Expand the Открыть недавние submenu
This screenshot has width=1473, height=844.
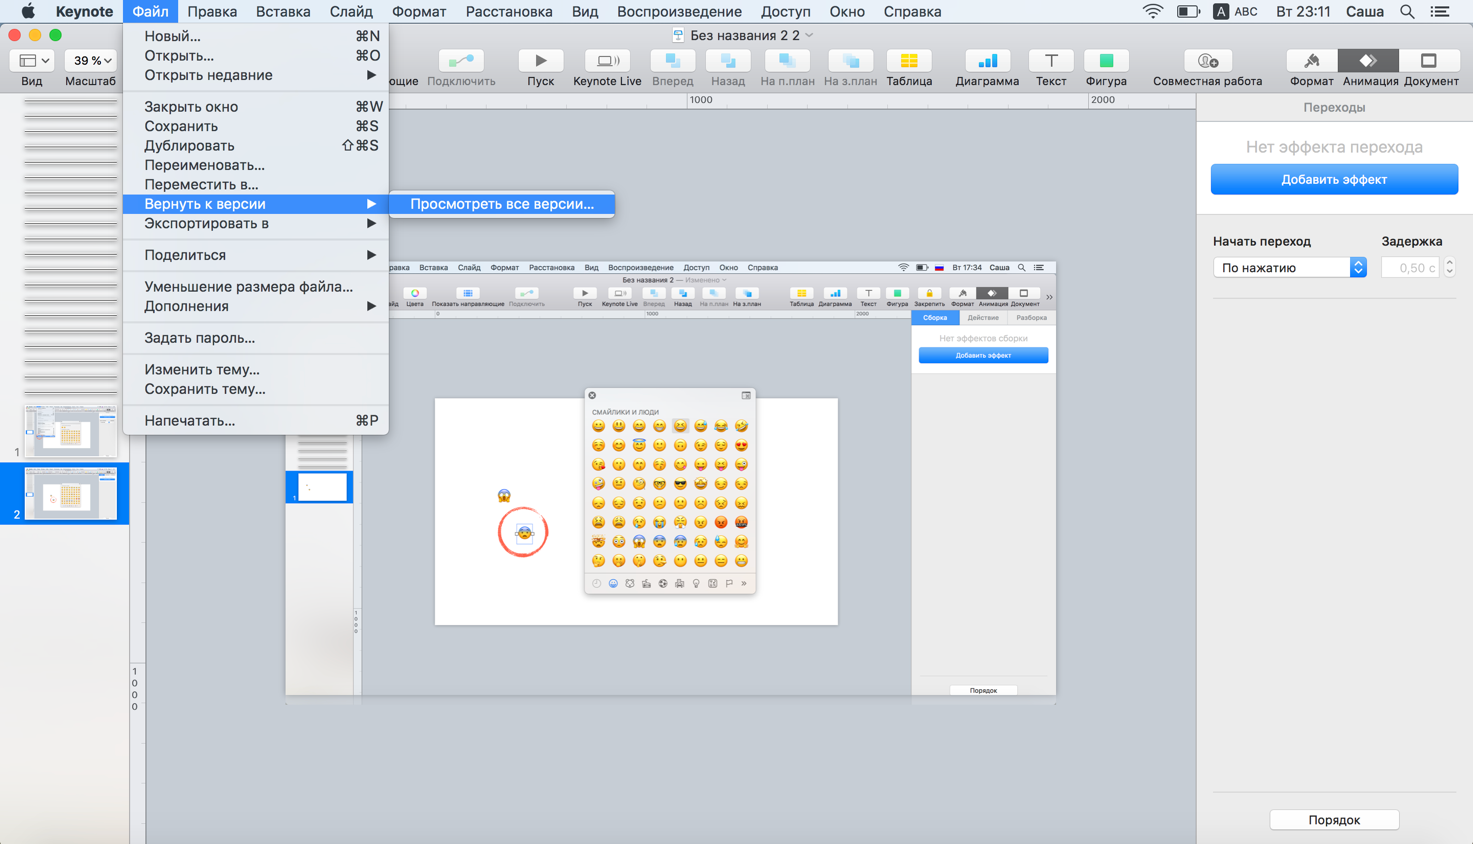pos(256,75)
